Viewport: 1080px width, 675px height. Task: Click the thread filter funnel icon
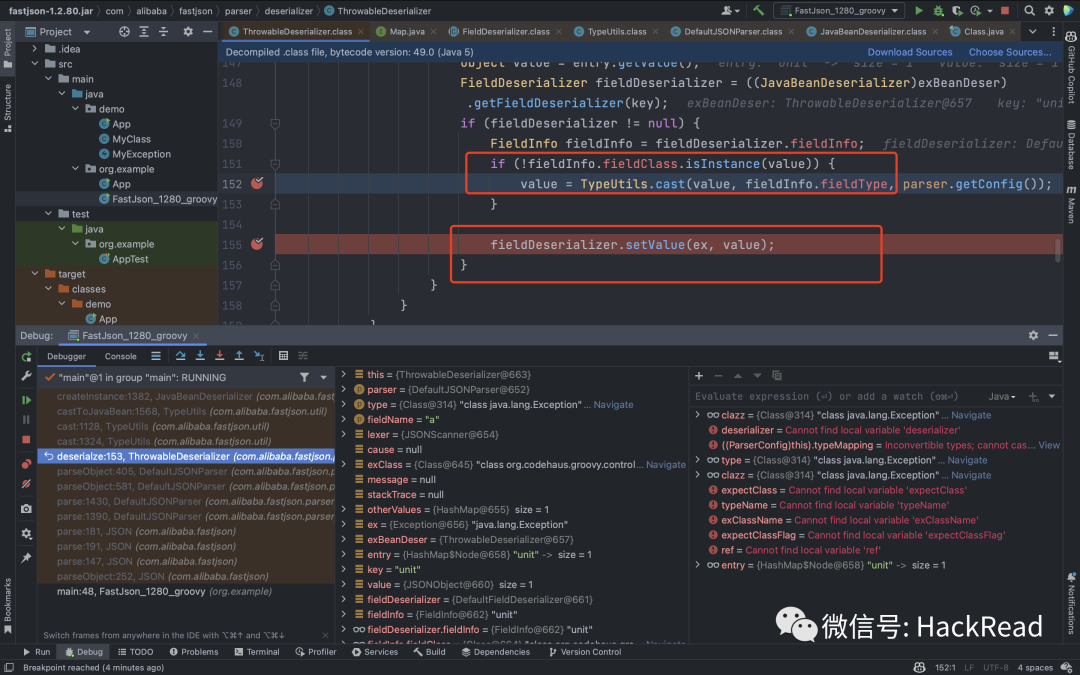(304, 378)
